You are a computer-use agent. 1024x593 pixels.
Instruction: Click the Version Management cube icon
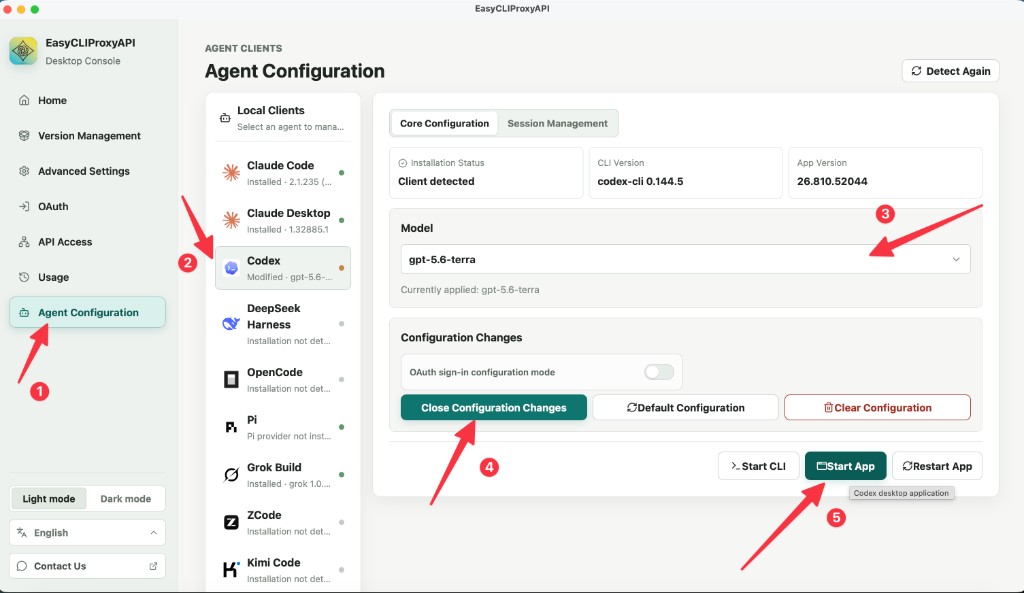[24, 135]
